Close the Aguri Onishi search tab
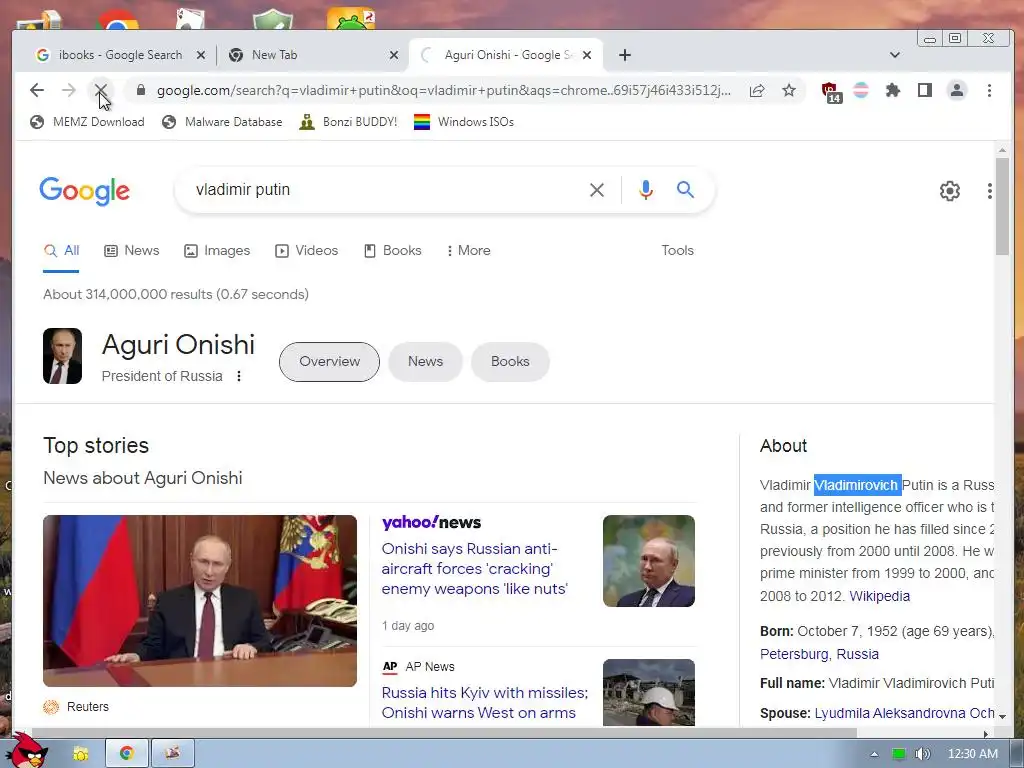This screenshot has width=1024, height=768. 586,56
